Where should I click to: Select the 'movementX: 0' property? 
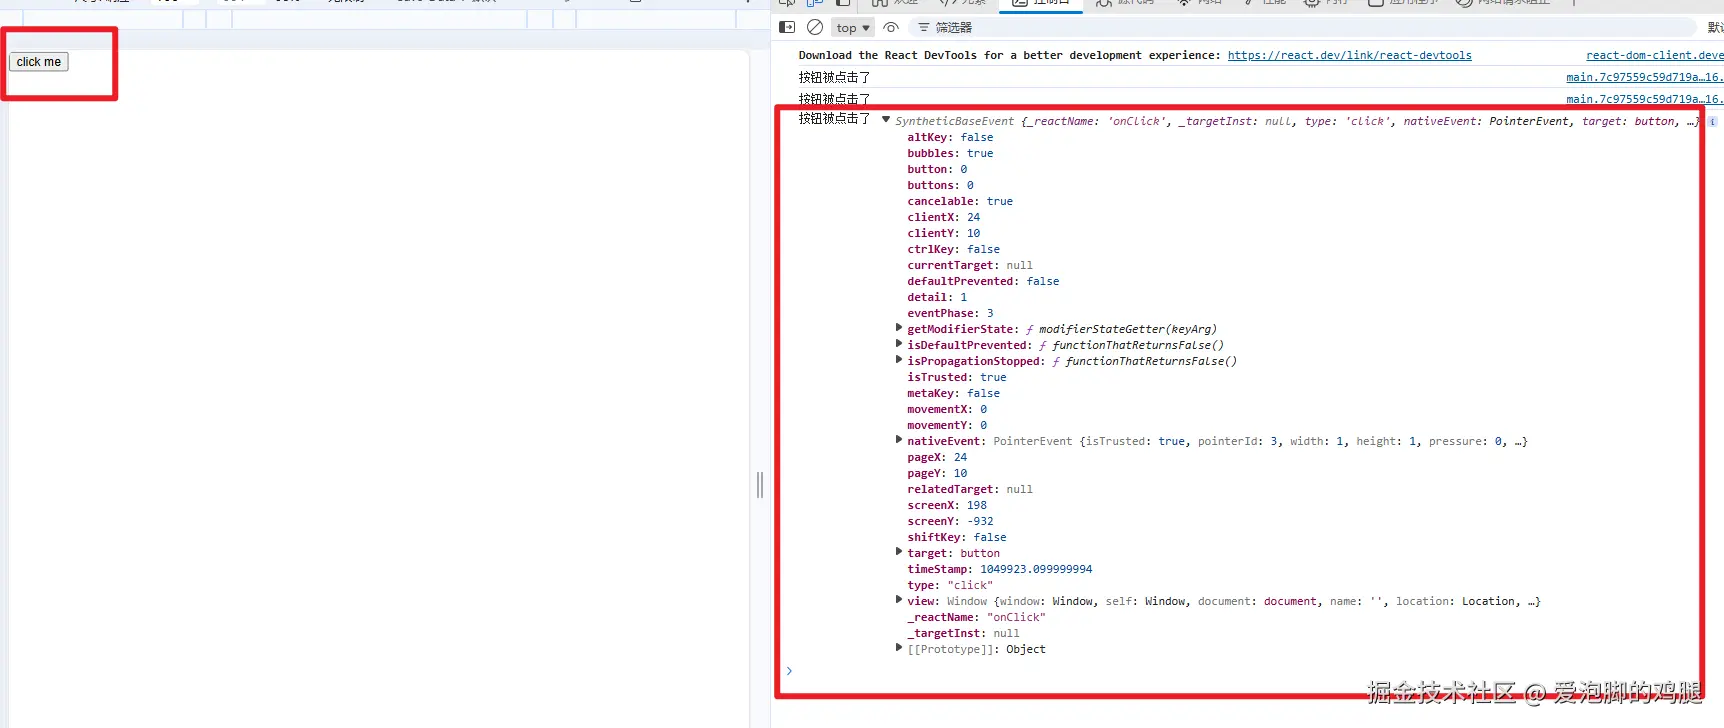coord(947,410)
